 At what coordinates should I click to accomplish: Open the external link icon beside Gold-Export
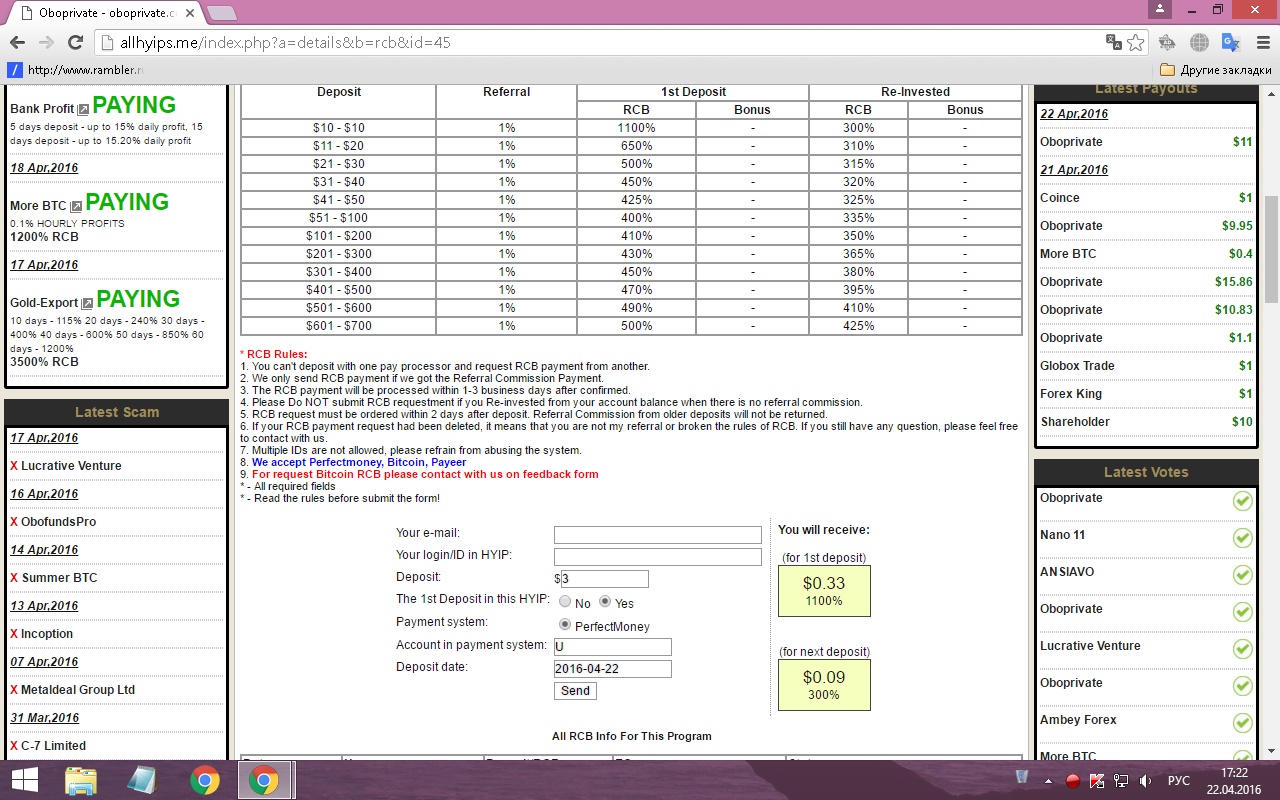(87, 303)
